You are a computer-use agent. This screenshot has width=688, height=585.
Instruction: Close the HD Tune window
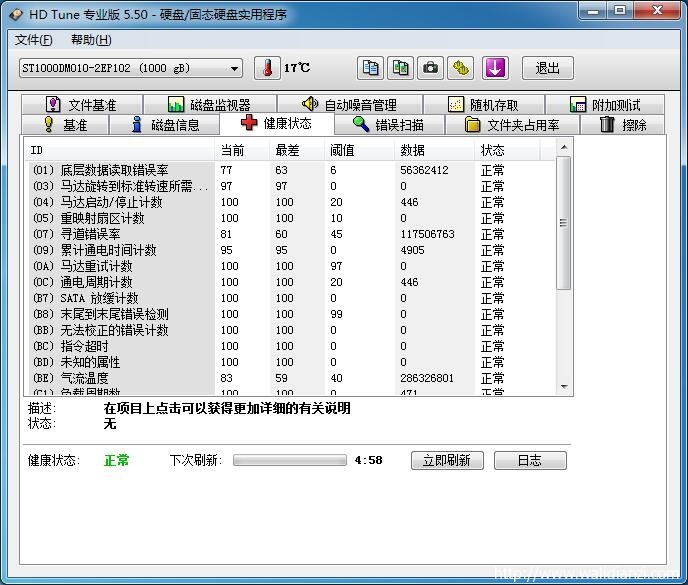pos(657,11)
